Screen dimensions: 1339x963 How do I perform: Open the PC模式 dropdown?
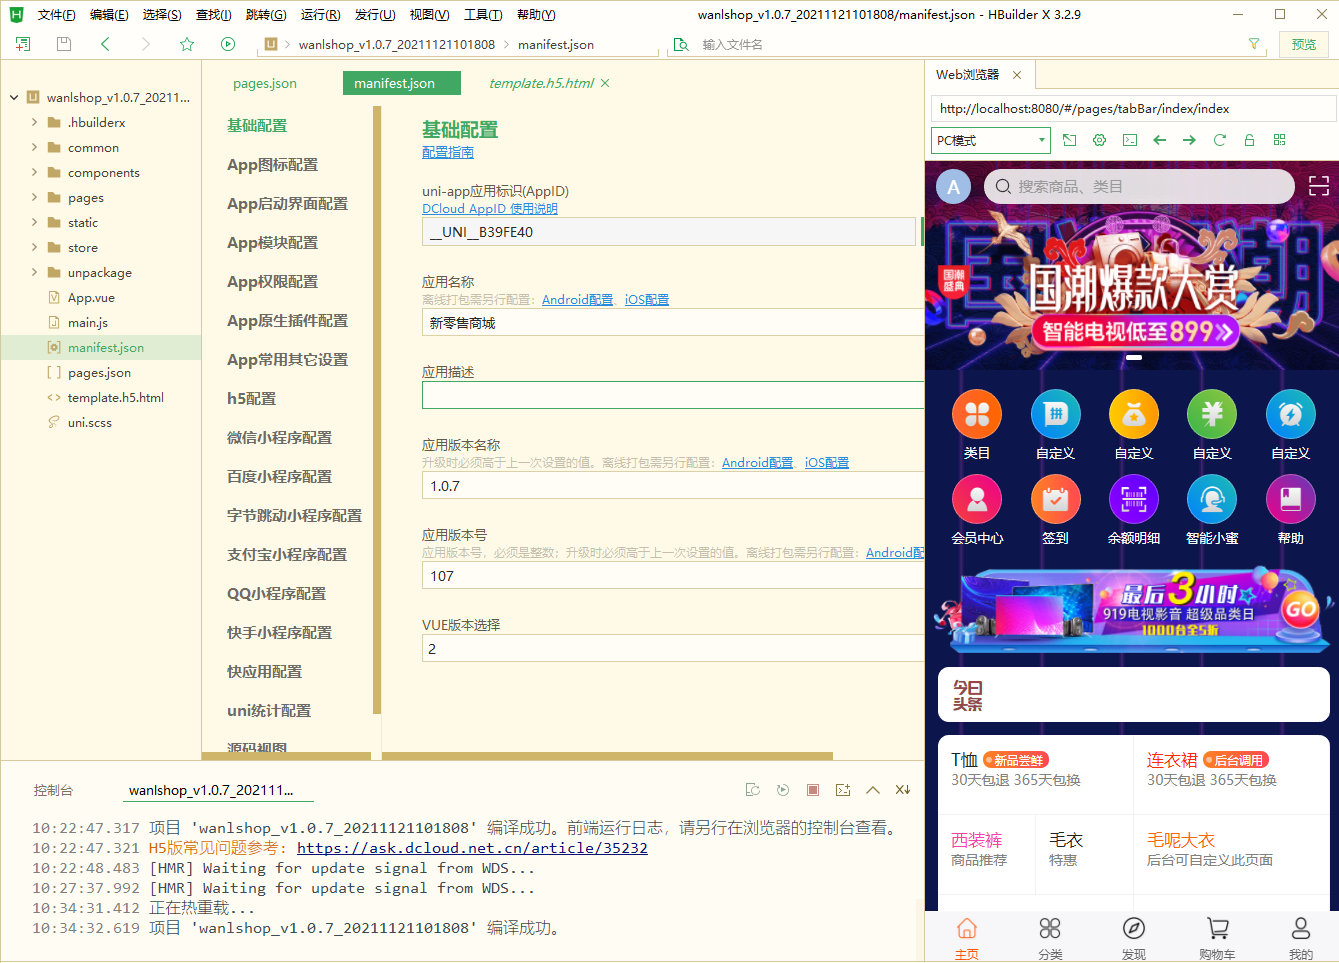click(x=990, y=140)
